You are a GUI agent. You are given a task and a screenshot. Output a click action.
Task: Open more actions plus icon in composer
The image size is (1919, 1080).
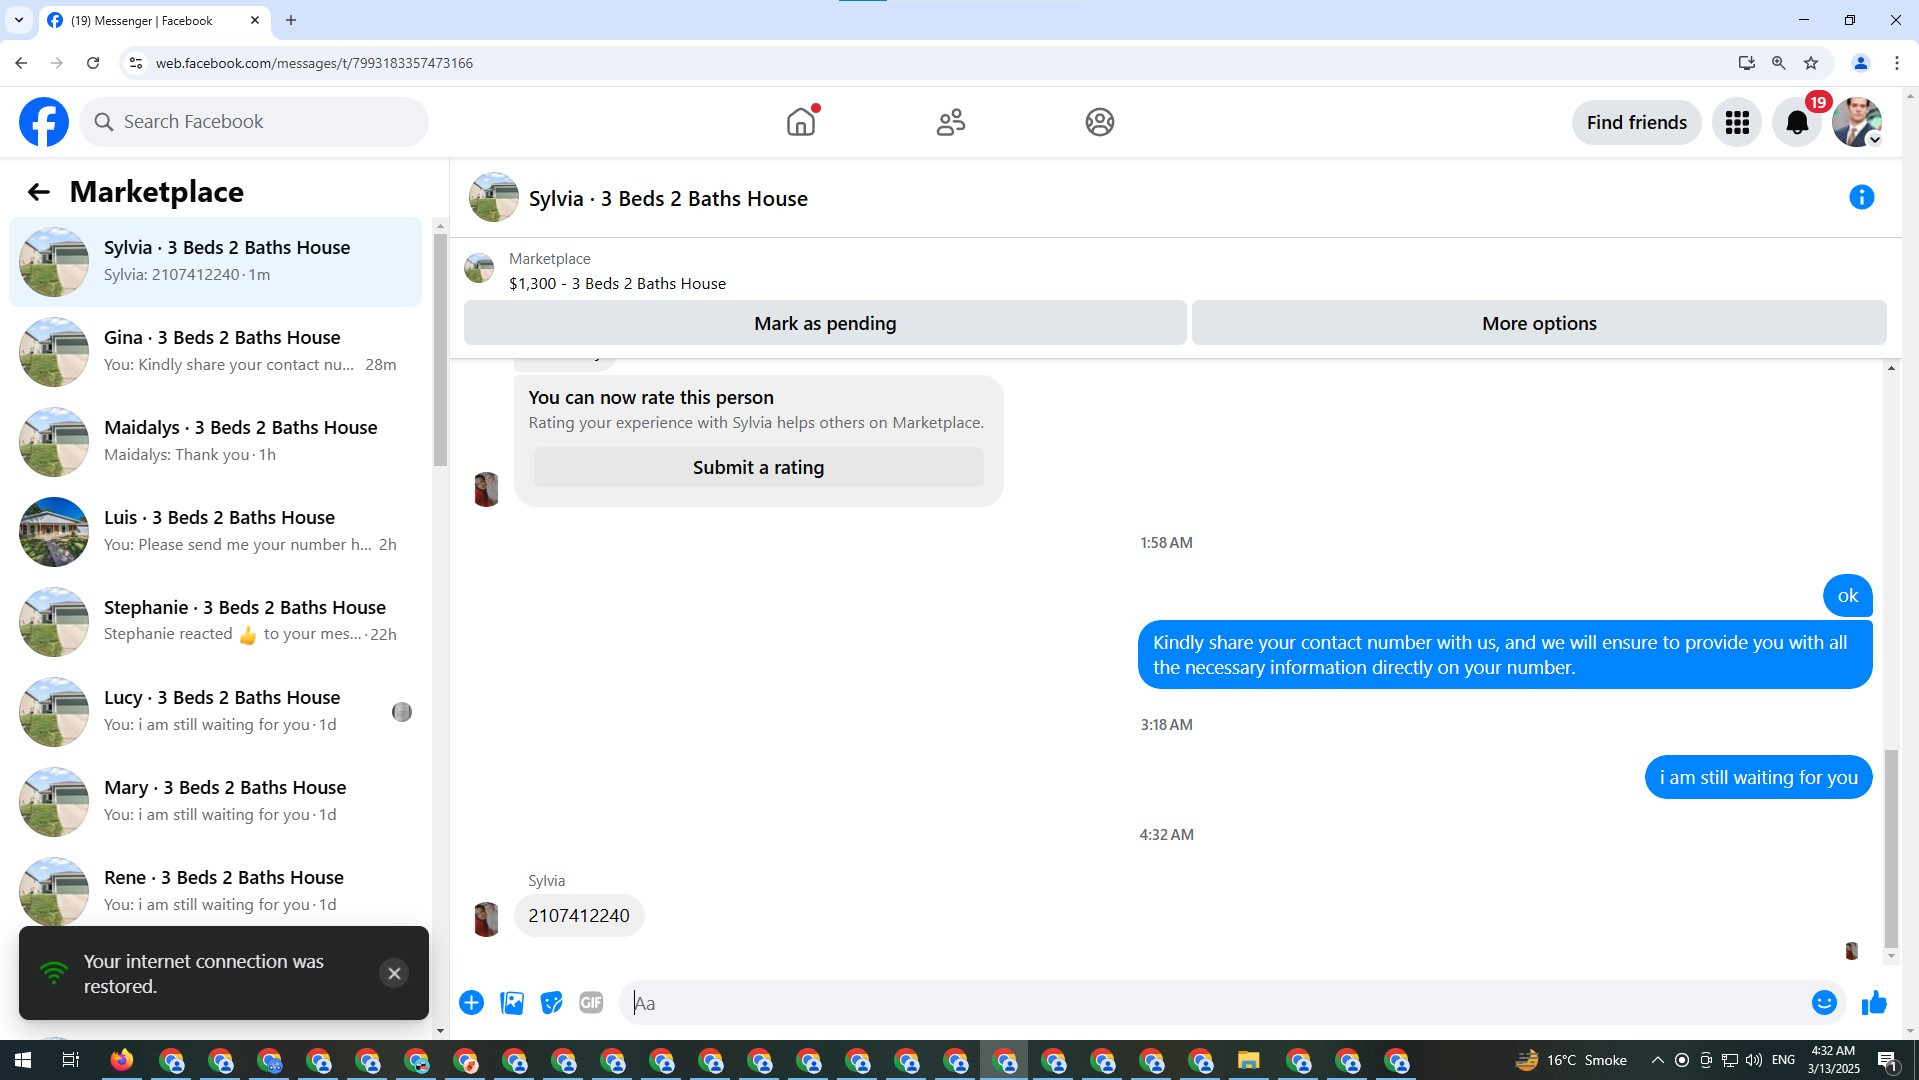(x=471, y=1003)
